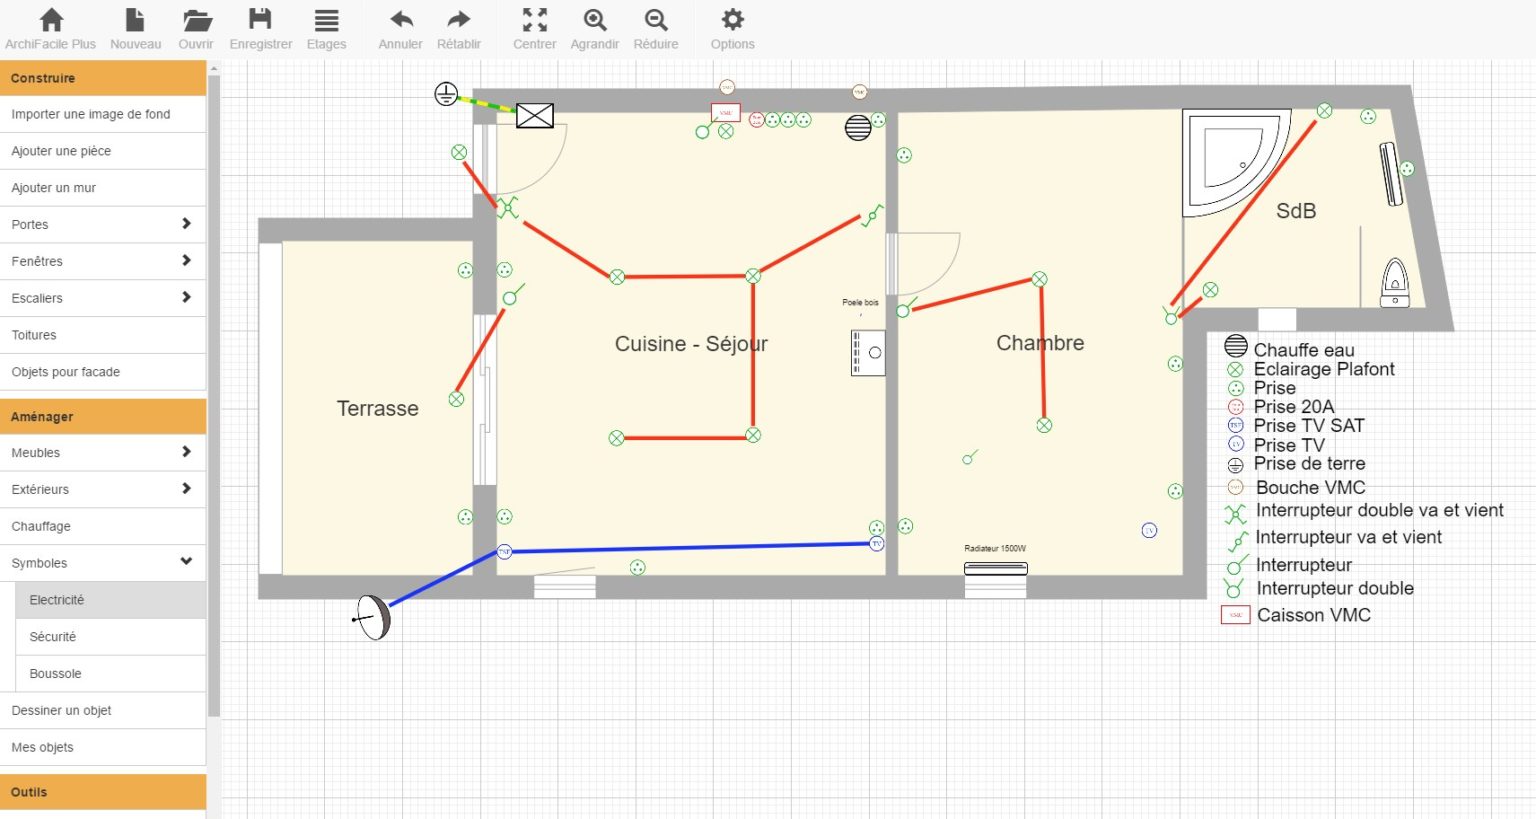Center the plan view with Centrer
The image size is (1536, 819).
click(x=534, y=28)
